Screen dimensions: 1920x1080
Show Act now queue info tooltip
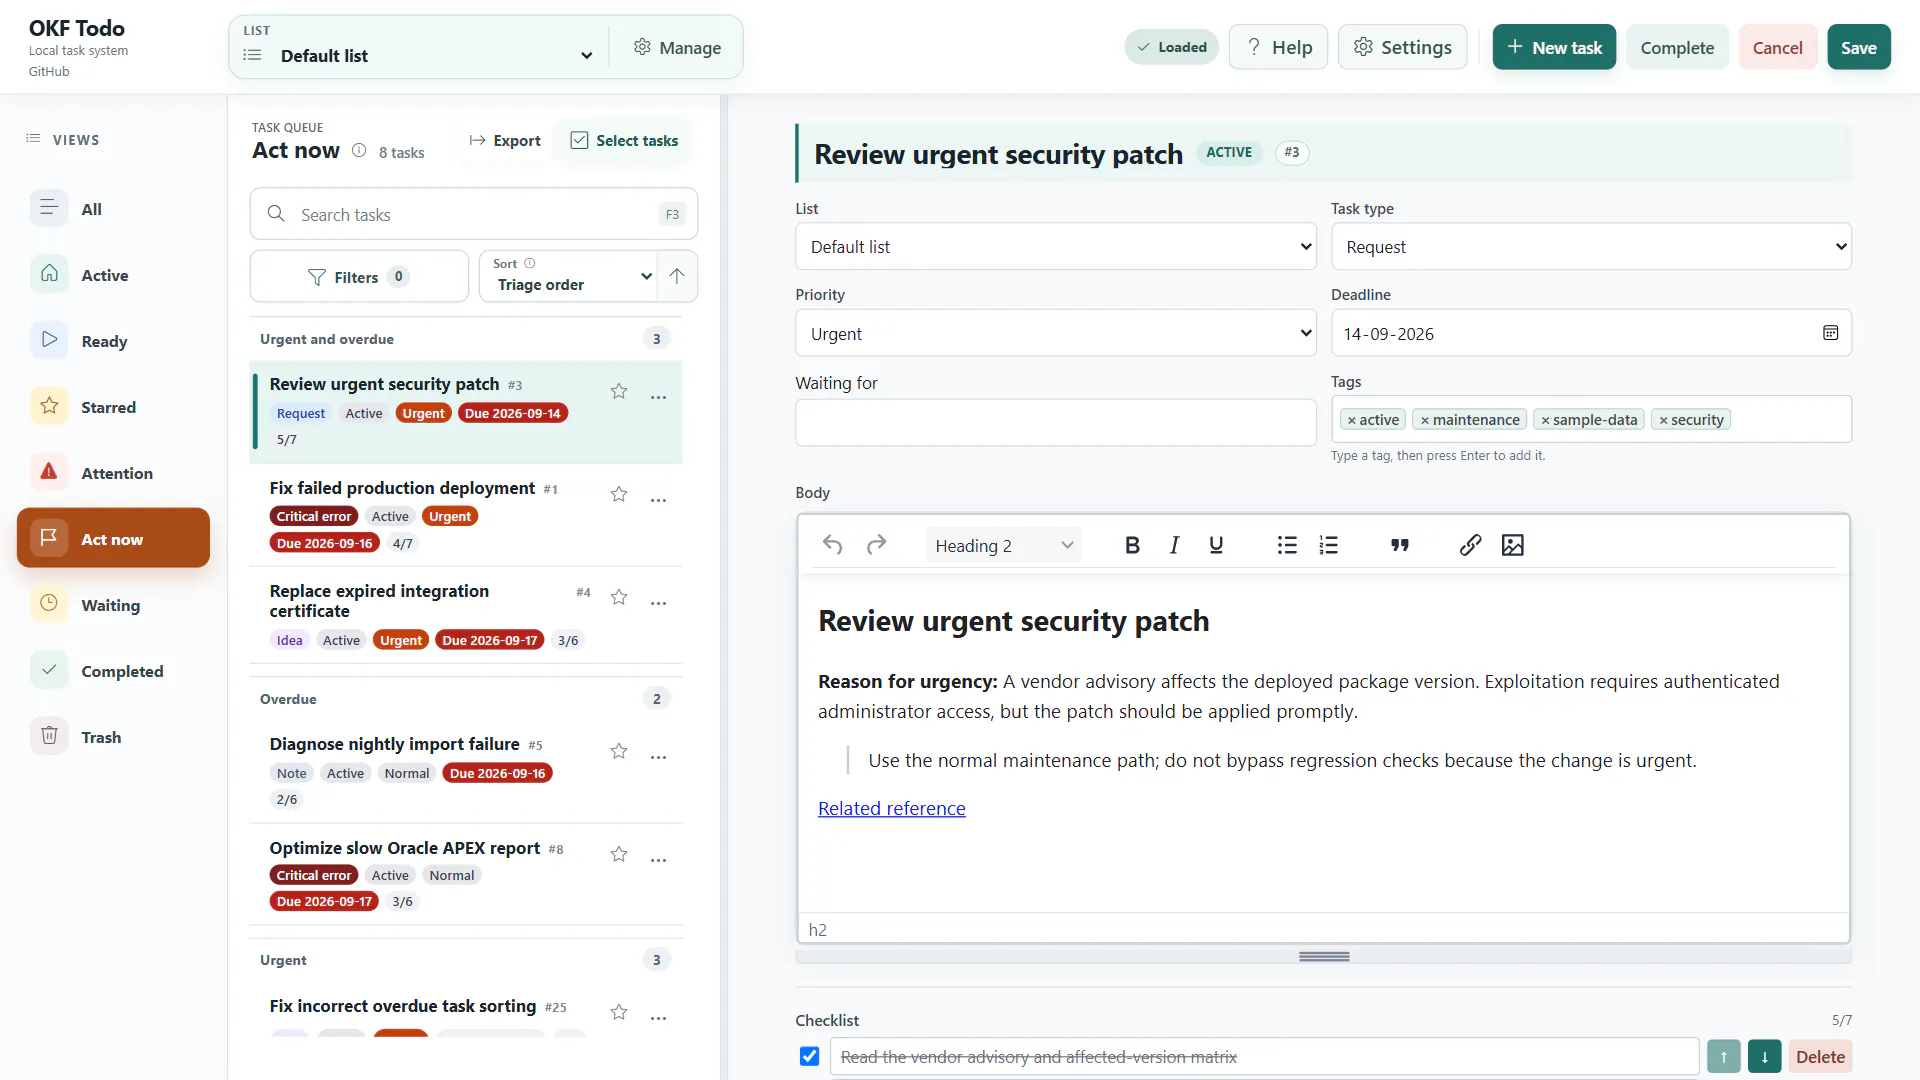[359, 150]
